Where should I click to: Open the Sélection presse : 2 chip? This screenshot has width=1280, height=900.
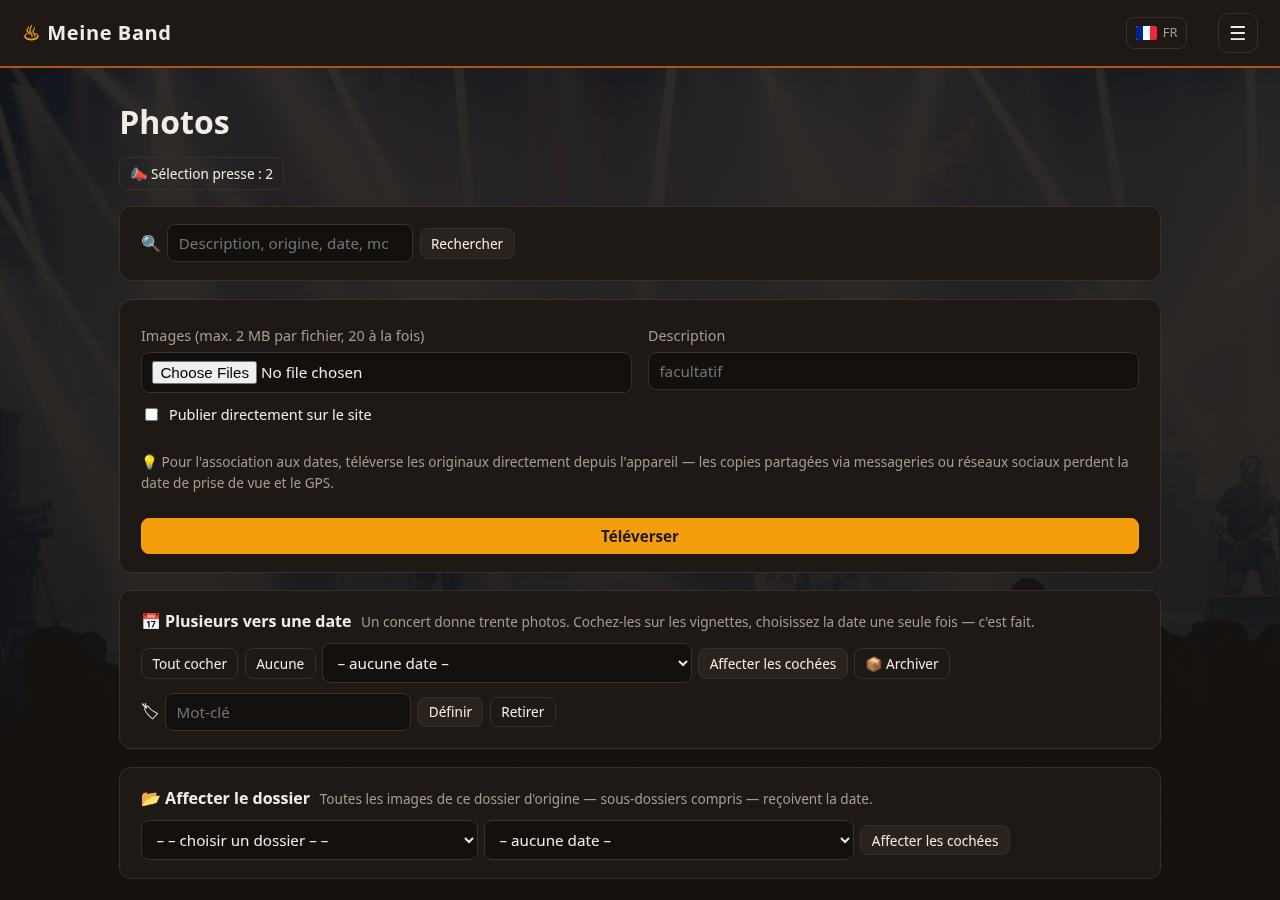point(201,174)
